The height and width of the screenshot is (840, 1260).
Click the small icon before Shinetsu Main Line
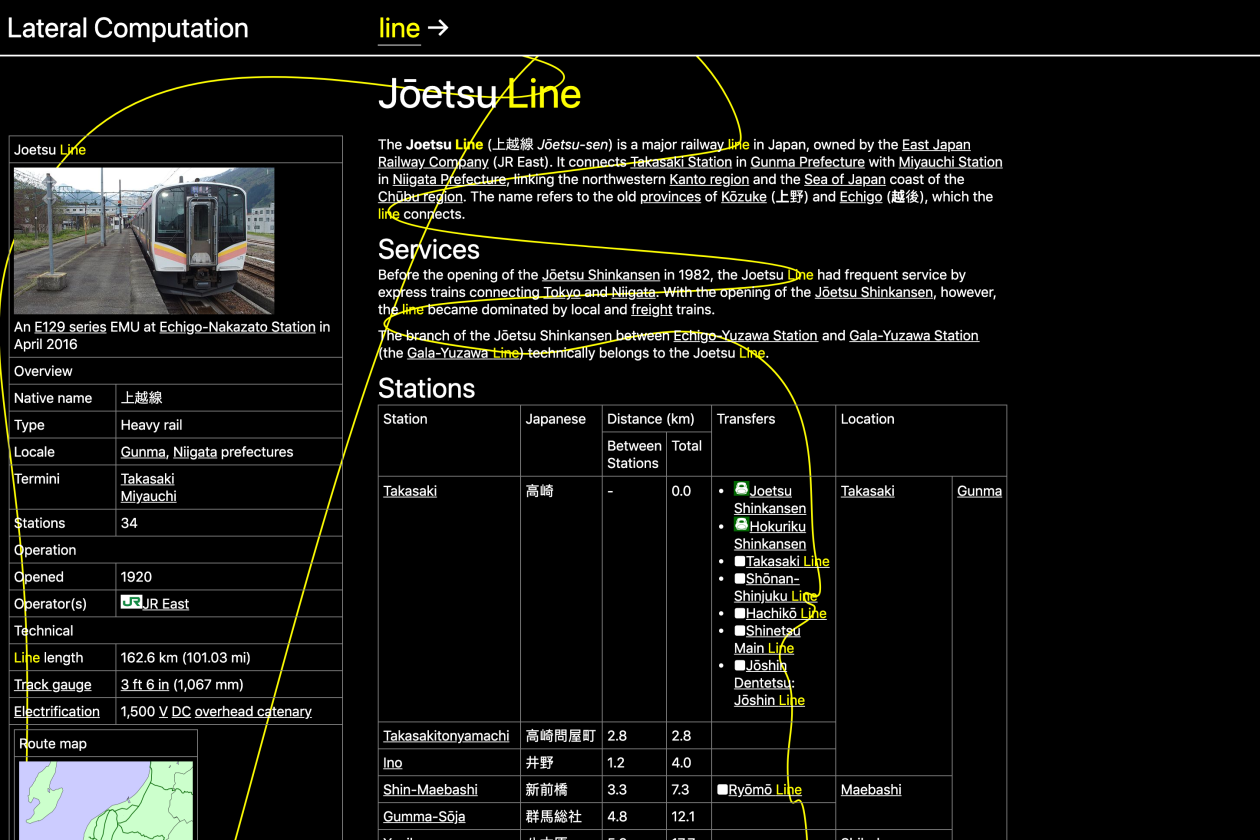(740, 630)
